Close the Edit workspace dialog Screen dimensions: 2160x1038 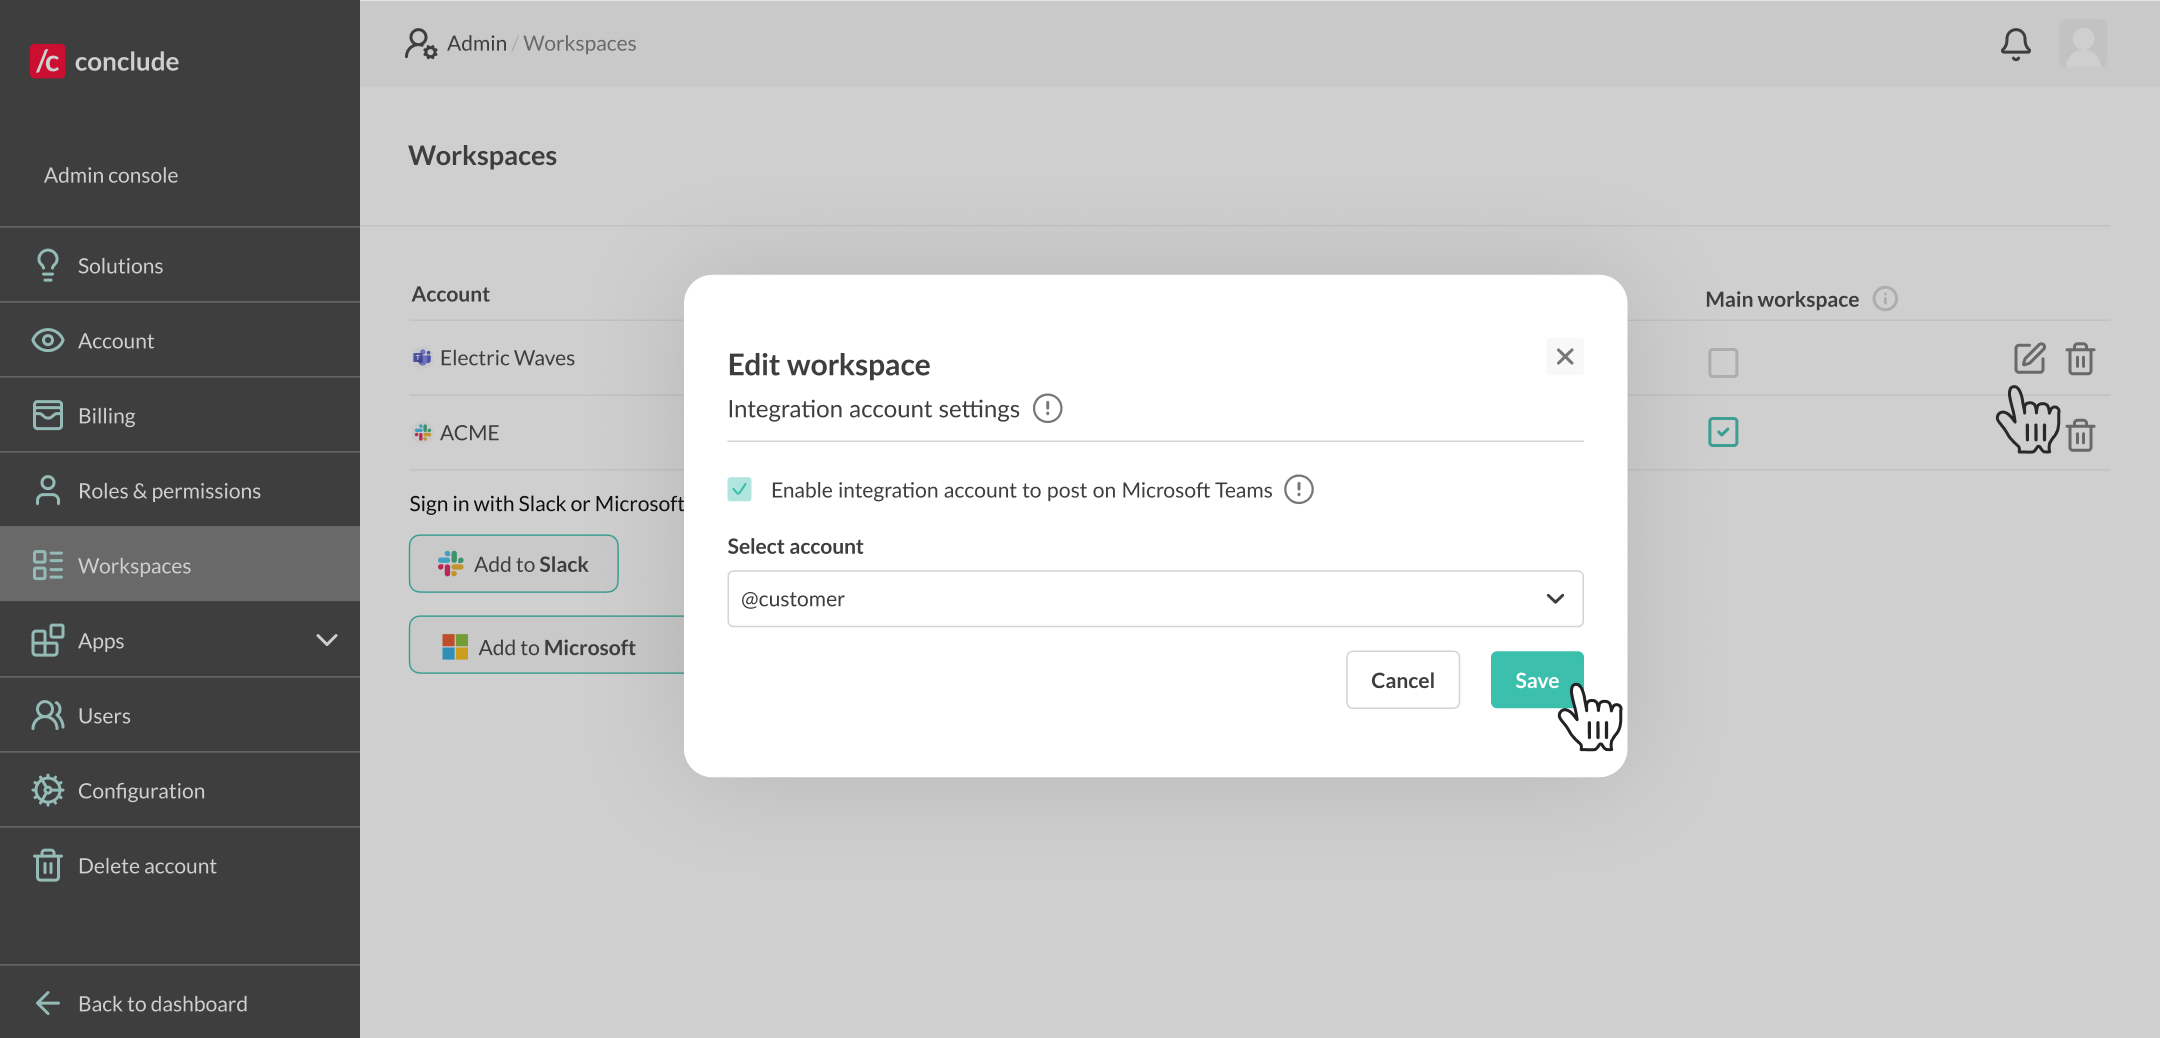(1565, 356)
